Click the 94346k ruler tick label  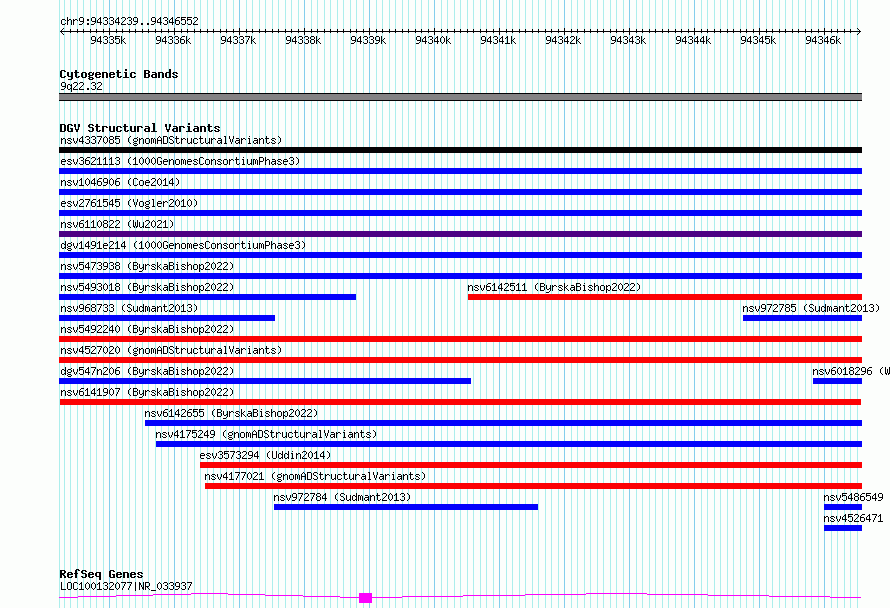coord(823,40)
